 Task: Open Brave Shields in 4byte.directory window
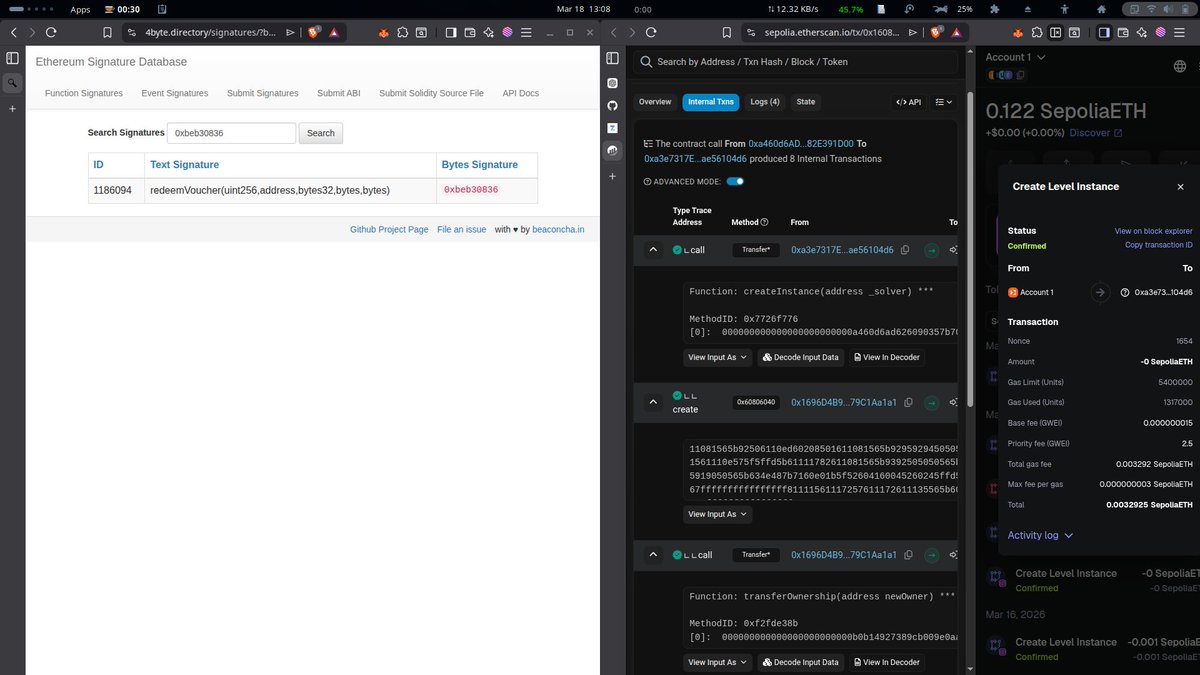click(x=313, y=32)
